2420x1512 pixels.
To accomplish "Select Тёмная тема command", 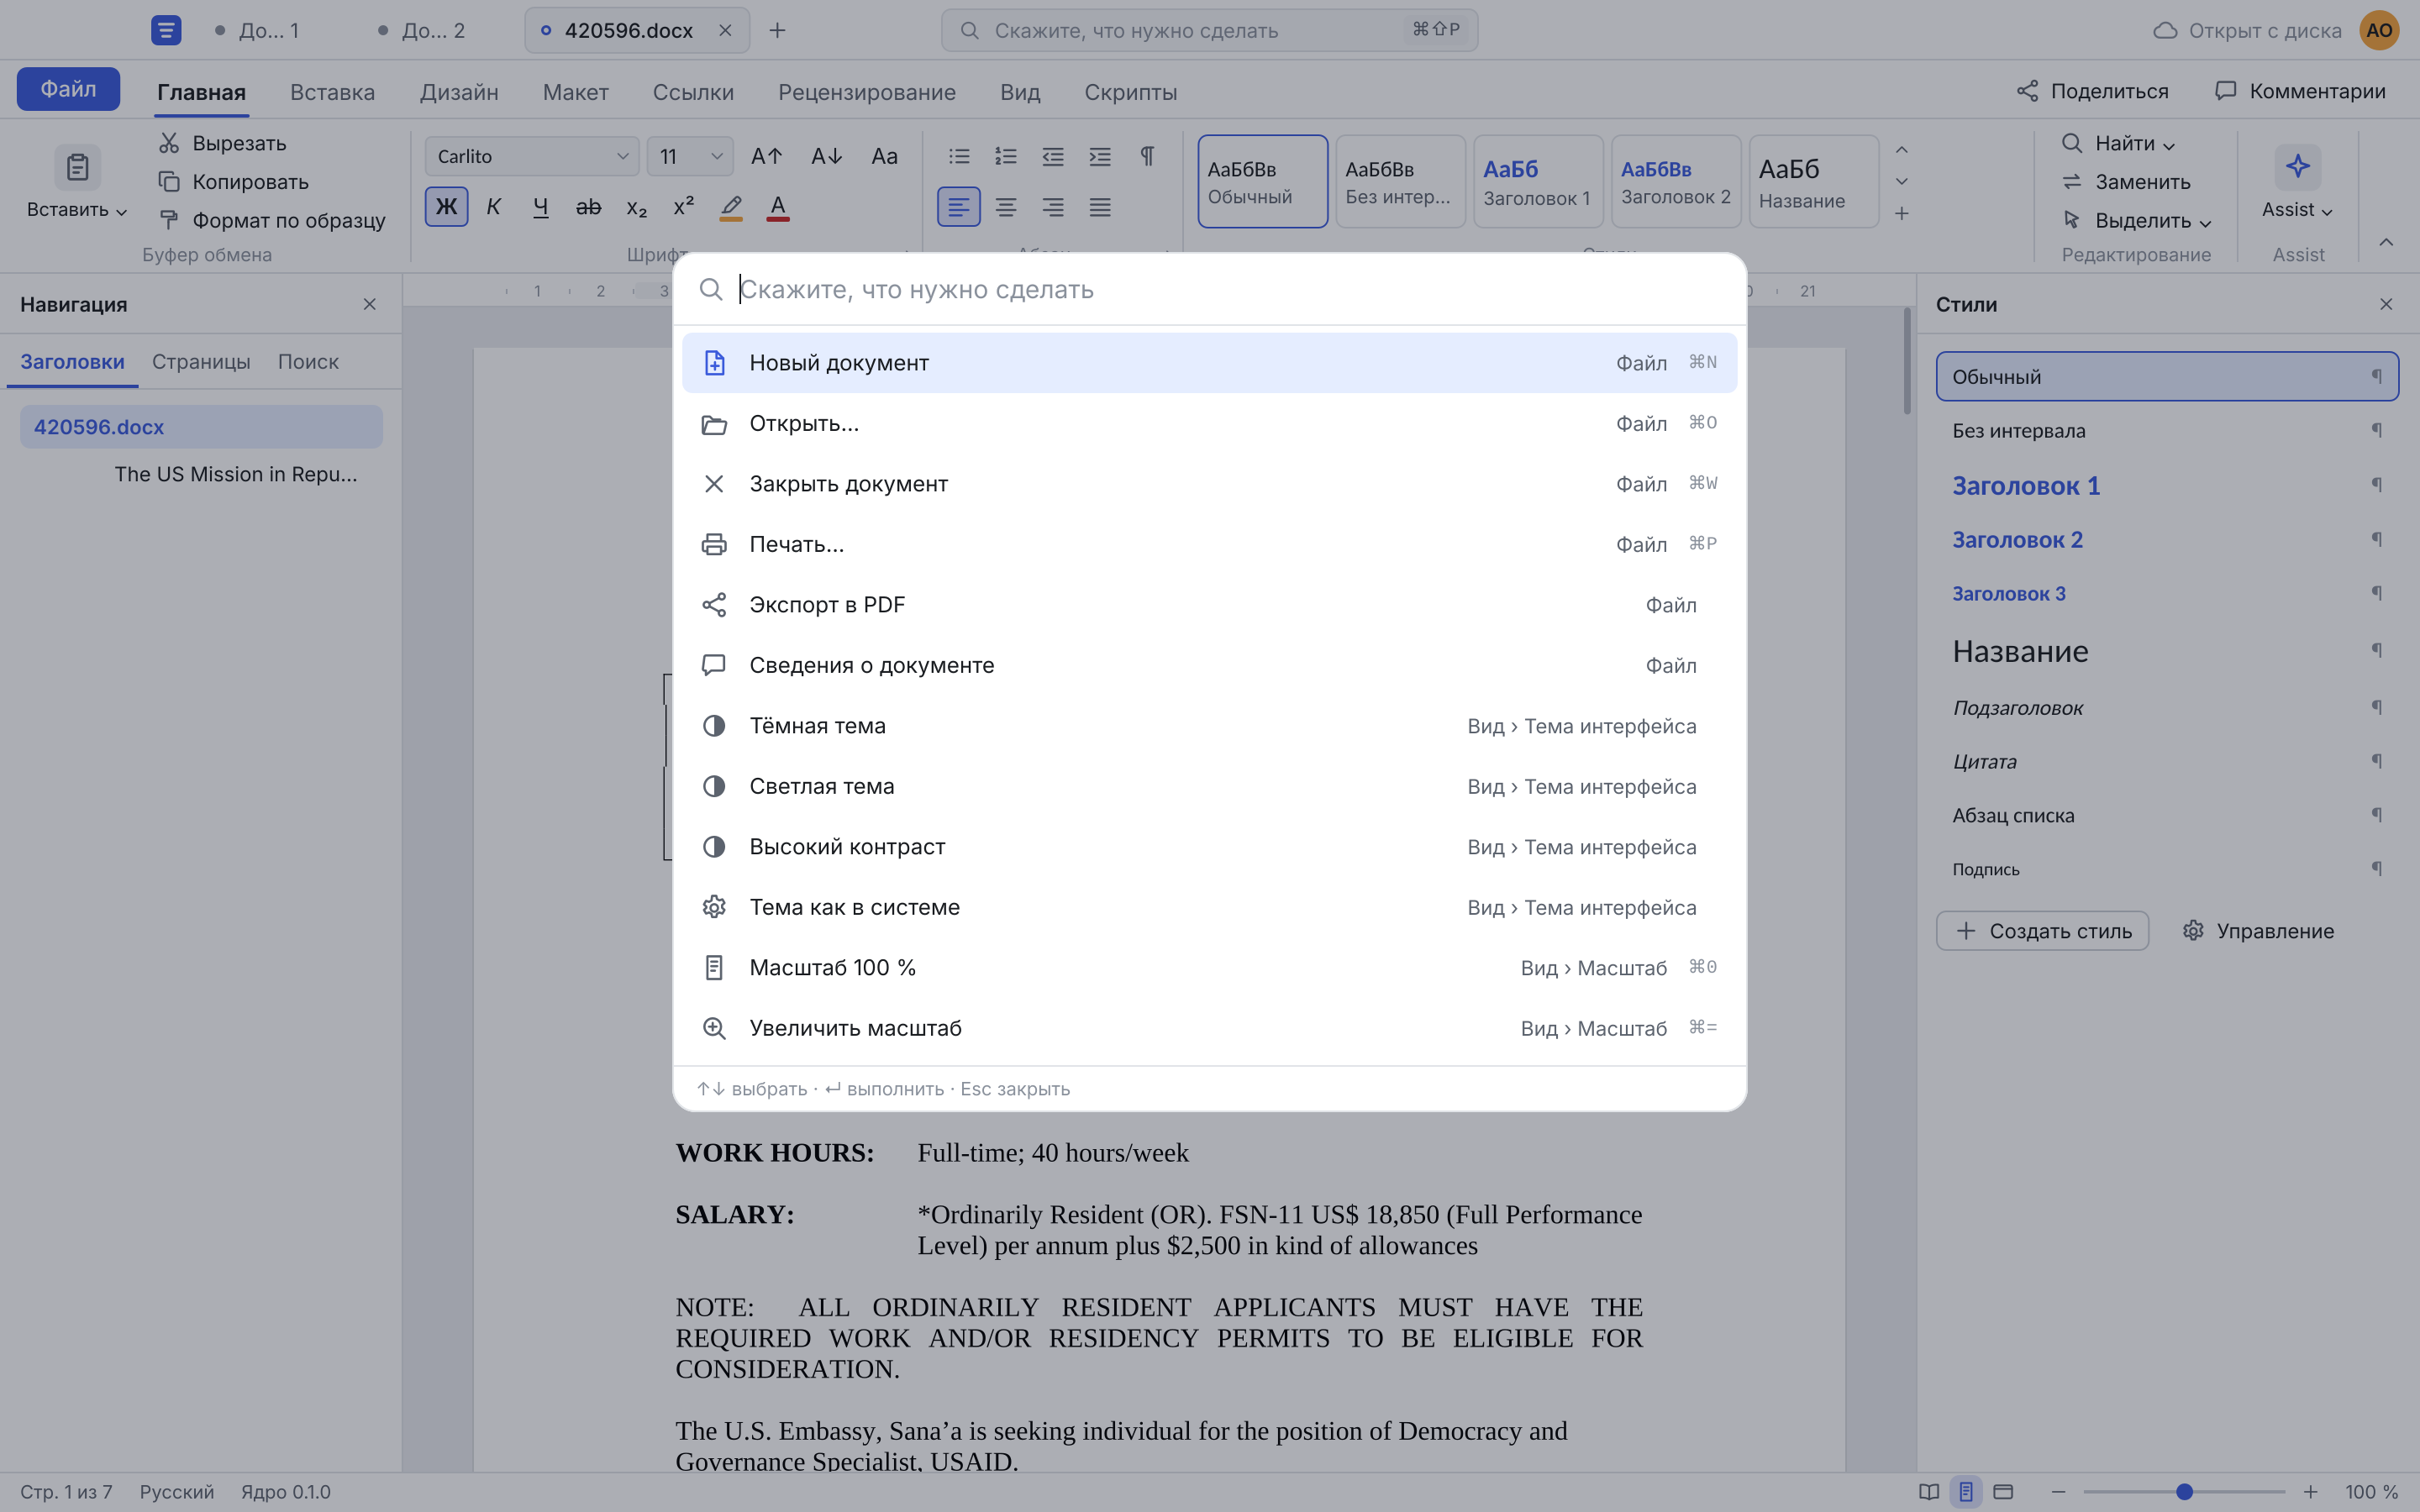I will click(x=1209, y=726).
